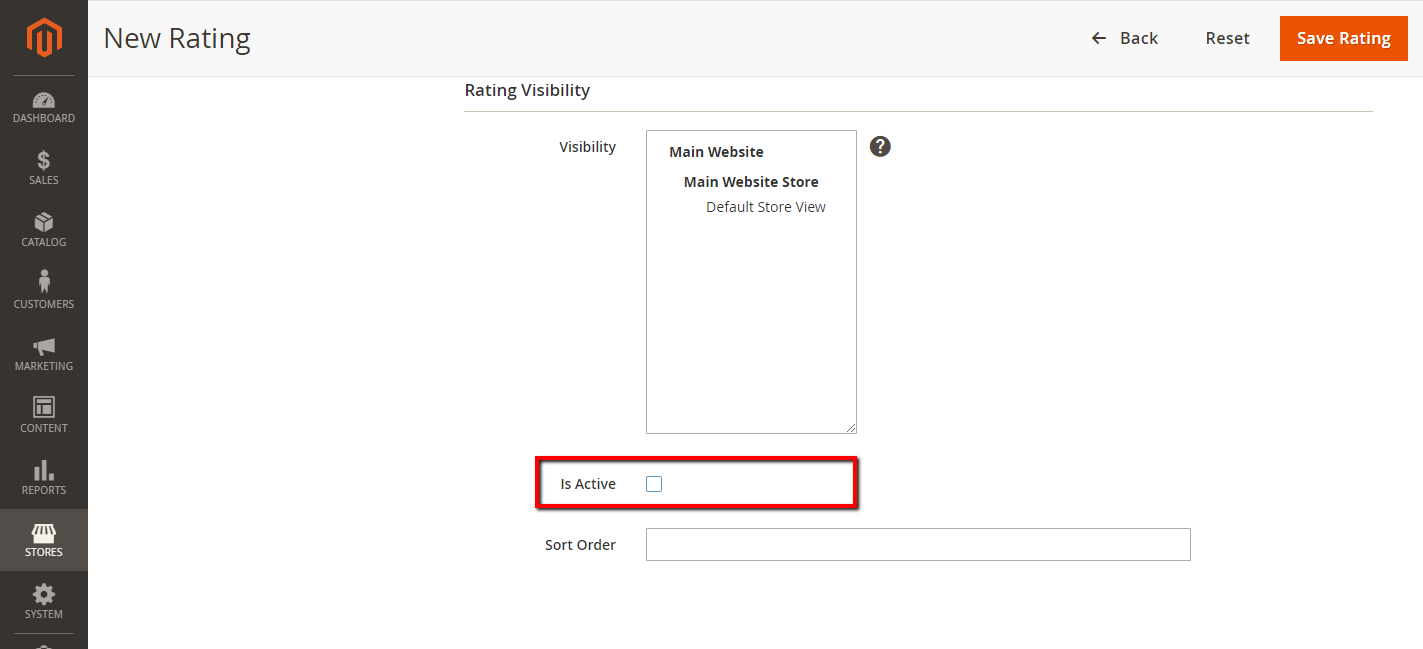Click the back arrow icon

1098,38
